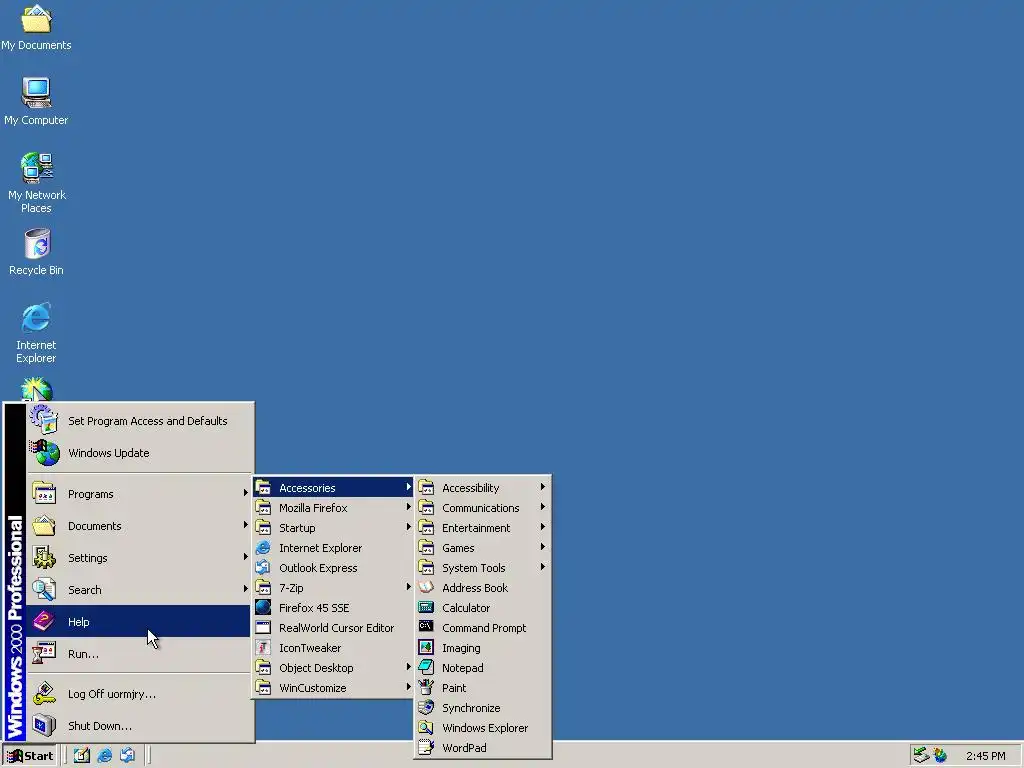Click the colorful tray icon beside the clock
1024x768 pixels.
(x=940, y=756)
